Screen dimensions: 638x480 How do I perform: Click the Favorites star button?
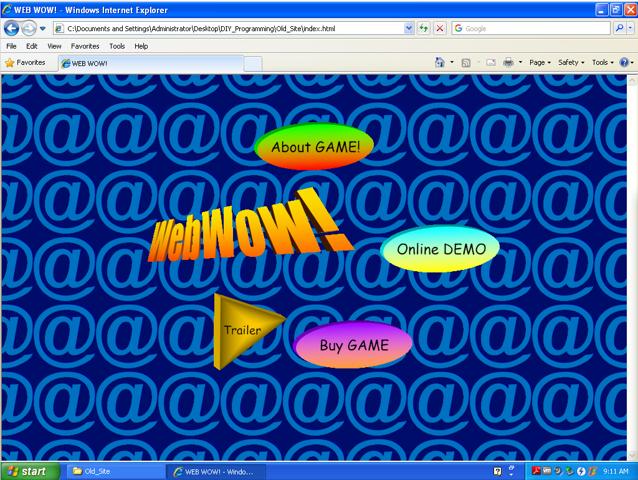coord(25,63)
